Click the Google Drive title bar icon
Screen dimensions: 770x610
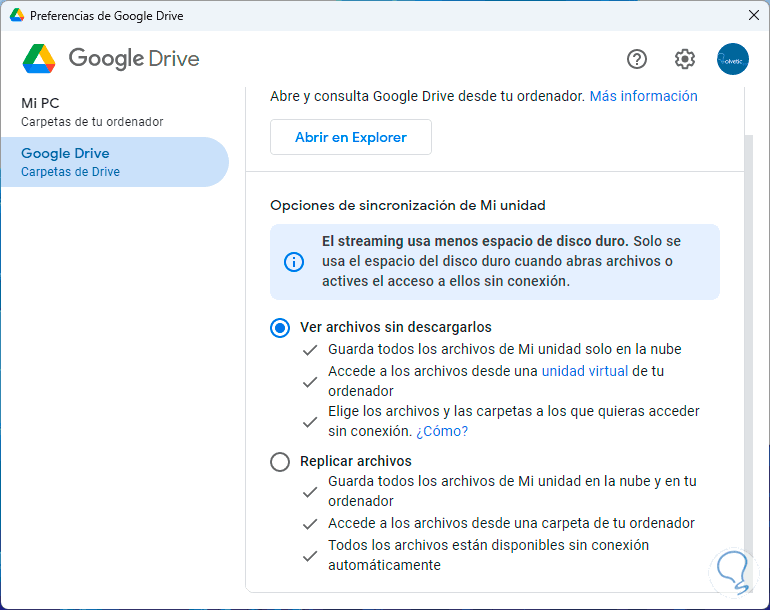click(x=17, y=16)
